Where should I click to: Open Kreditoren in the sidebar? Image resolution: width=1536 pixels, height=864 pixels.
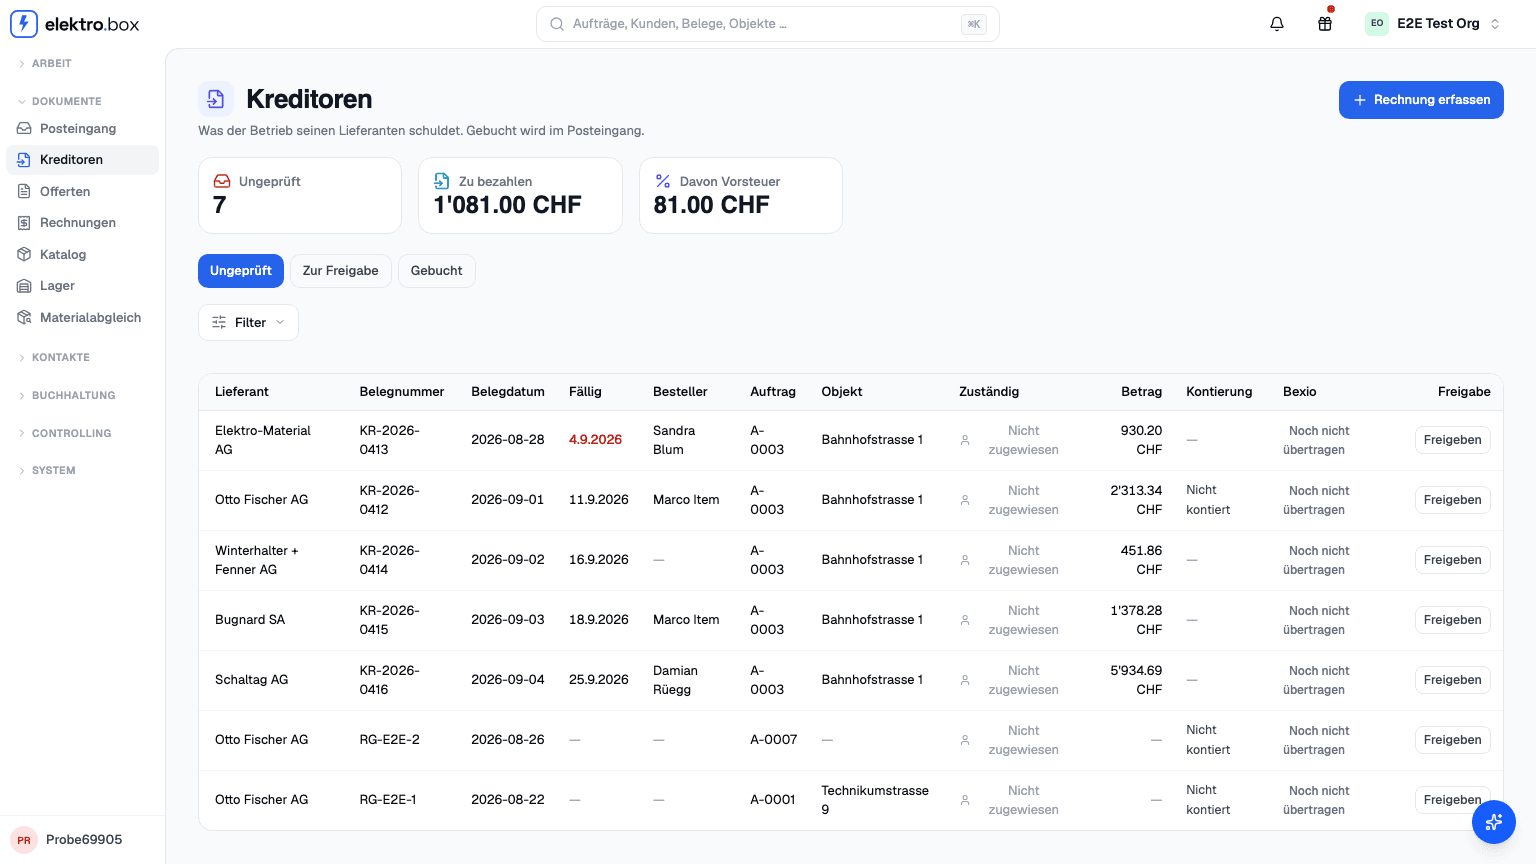pyautogui.click(x=82, y=160)
